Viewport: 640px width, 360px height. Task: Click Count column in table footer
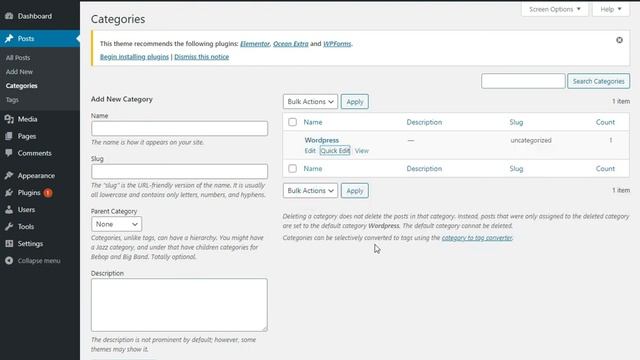click(605, 168)
